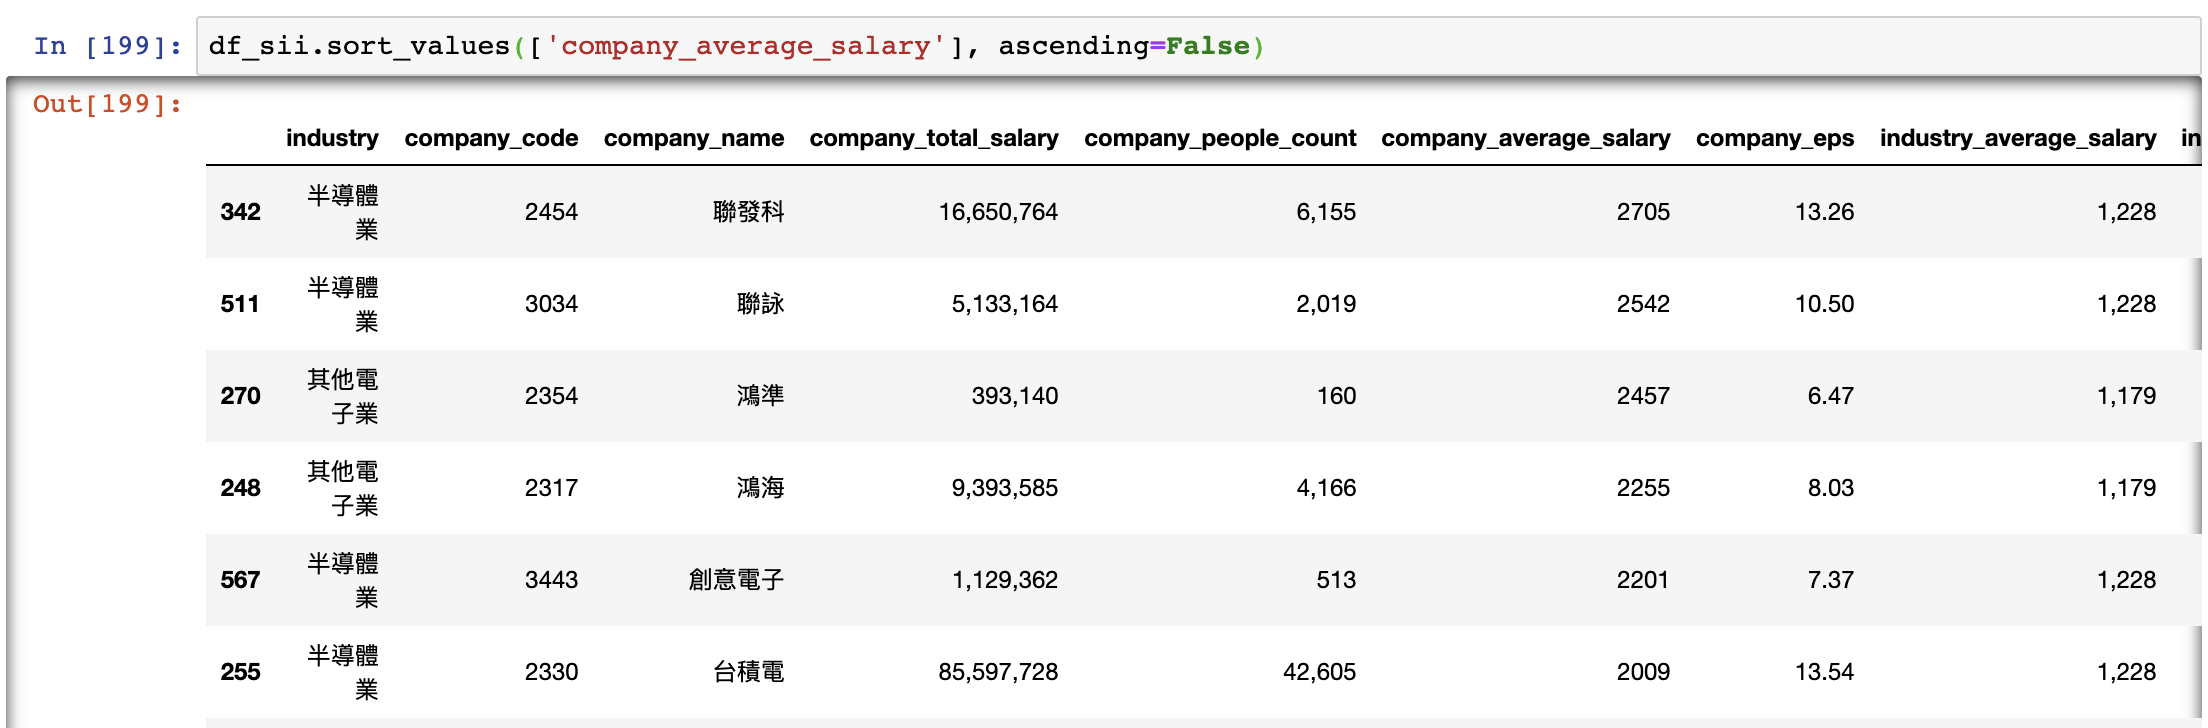Select row index 567

(x=240, y=580)
